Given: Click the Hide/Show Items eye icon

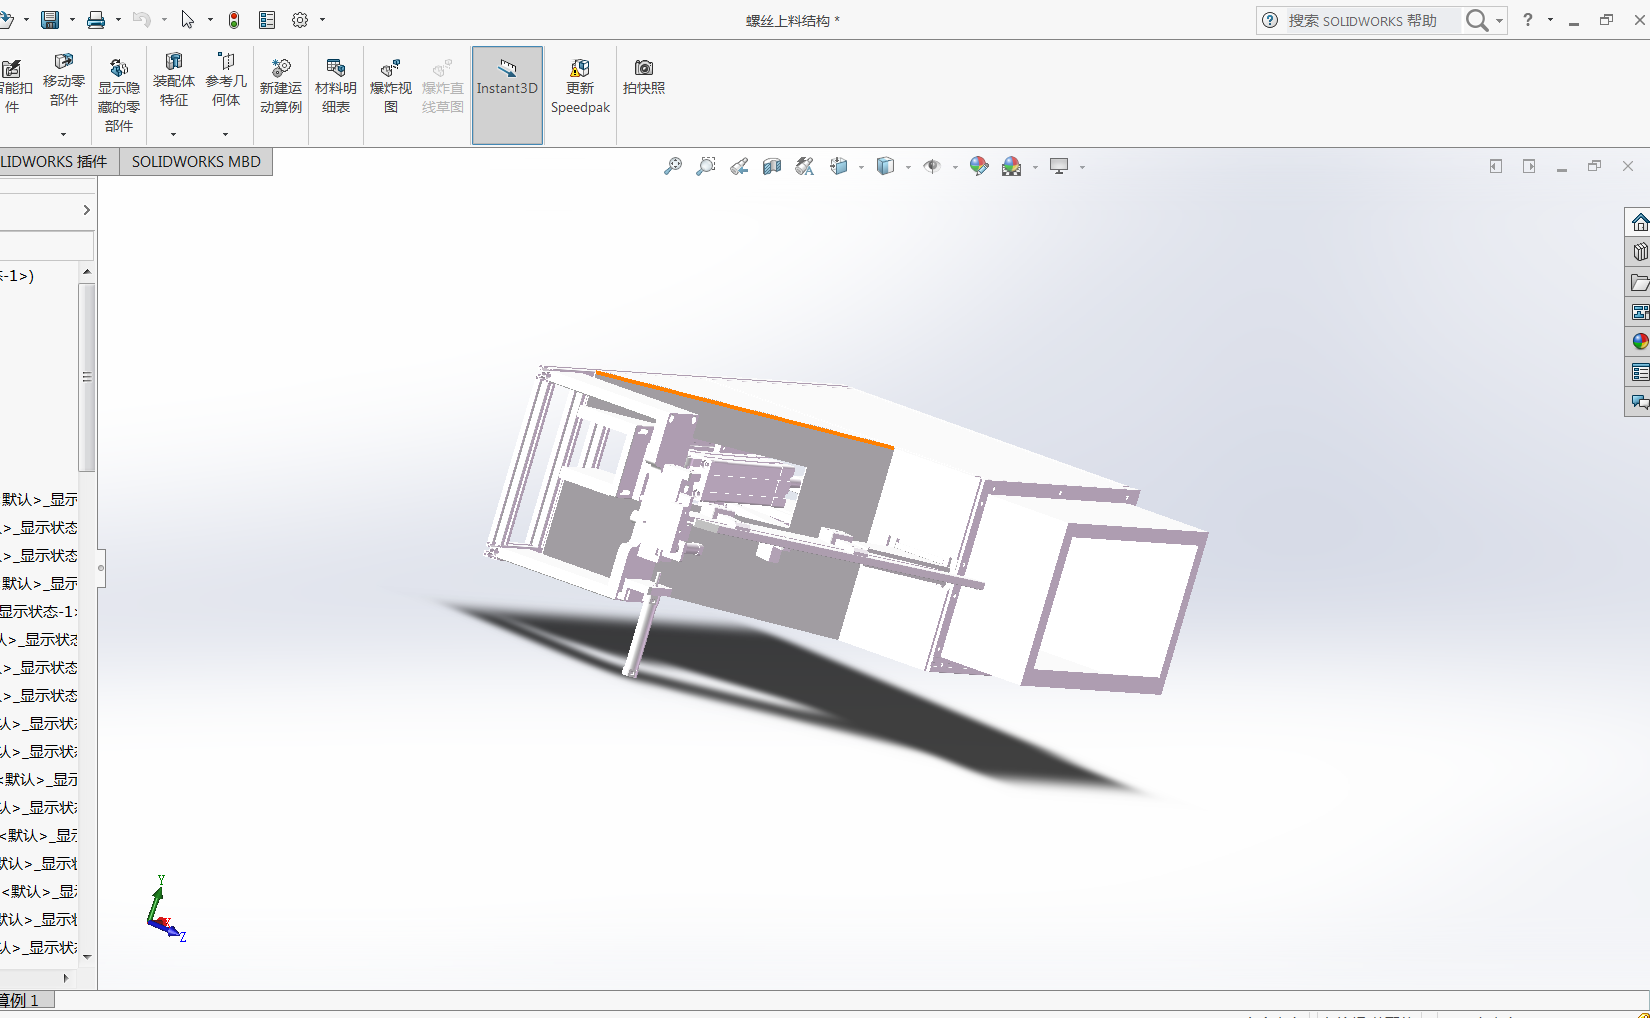Looking at the screenshot, I should click(x=932, y=166).
